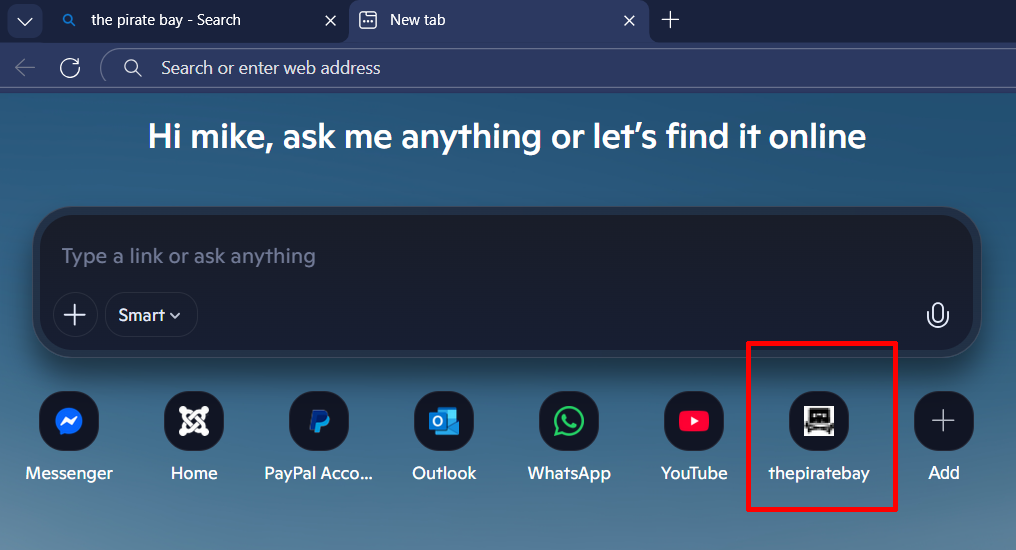This screenshot has height=550, width=1016.
Task: Click Add to create new shortcut
Action: pos(943,421)
